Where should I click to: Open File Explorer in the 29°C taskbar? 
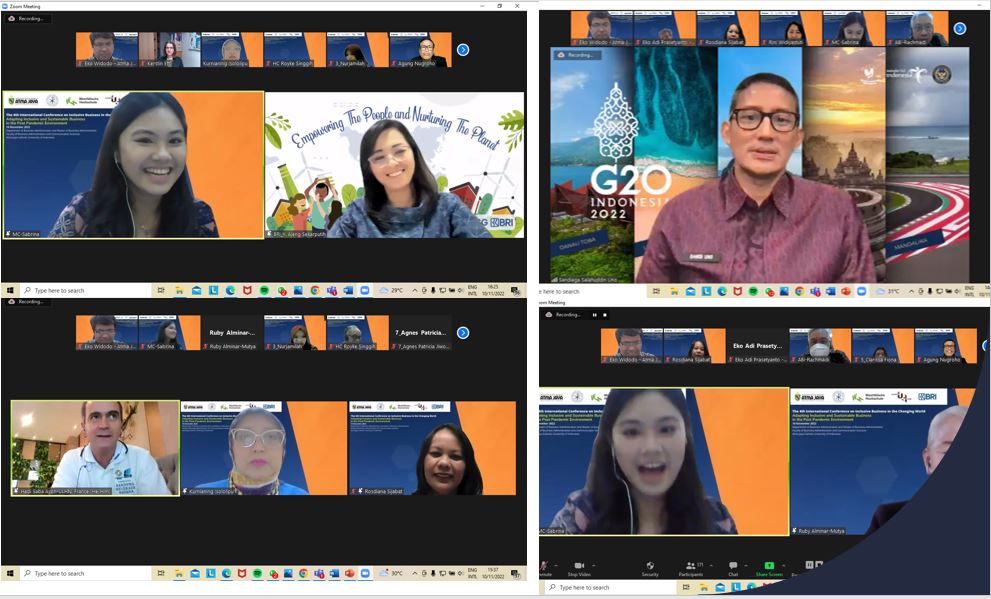coord(179,291)
